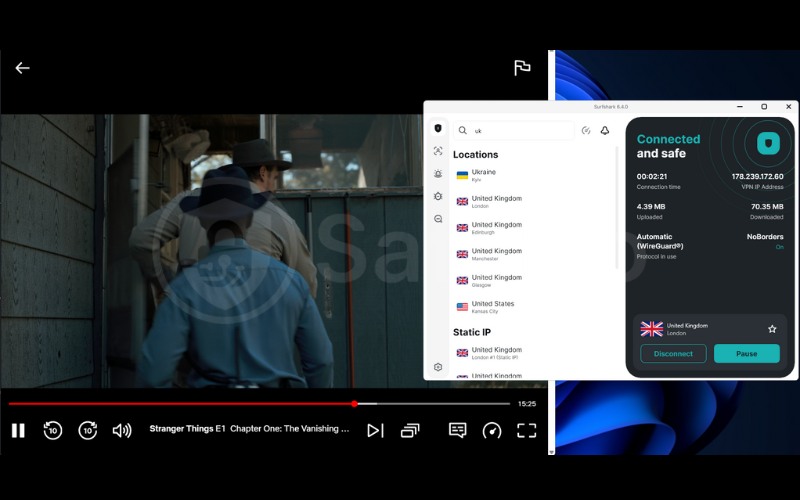Open the Surfshark VPN shield tab
The image size is (800, 500).
click(x=438, y=129)
